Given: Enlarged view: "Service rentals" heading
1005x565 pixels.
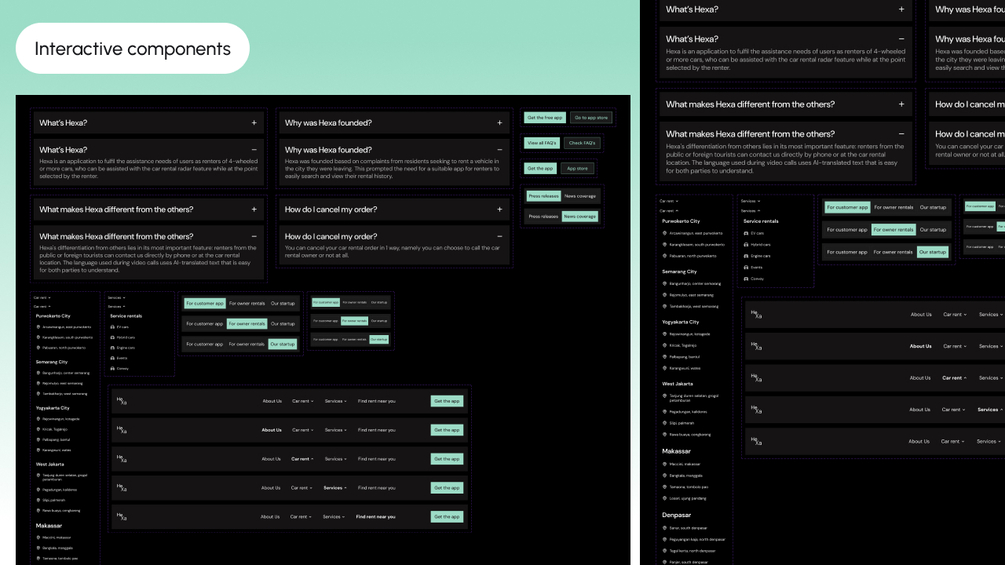Looking at the screenshot, I should [x=761, y=221].
